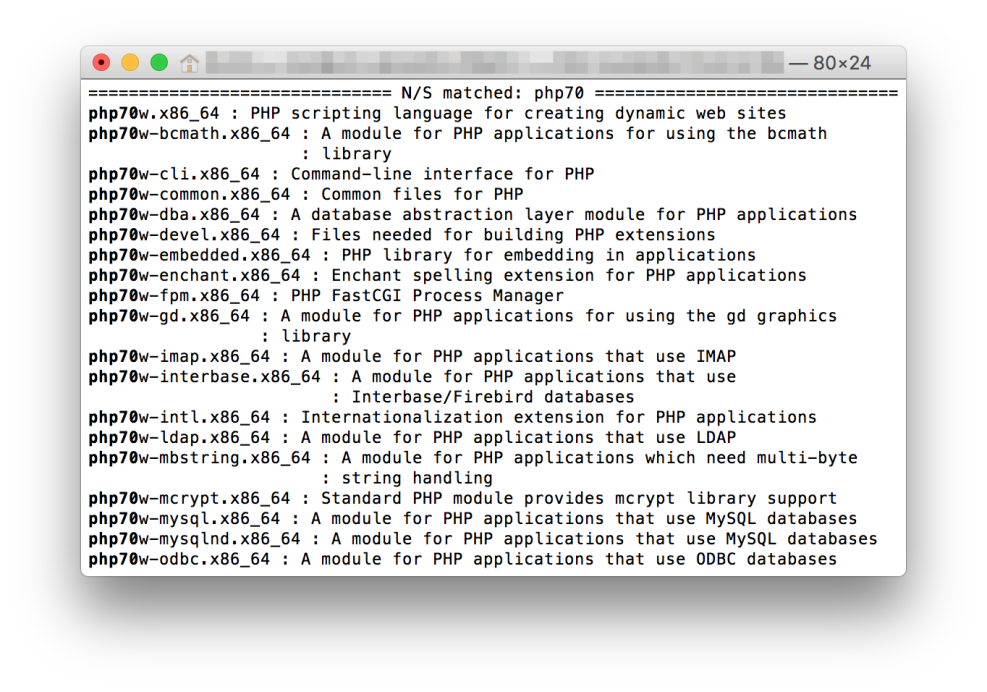Minimize the terminal using the yellow button
The height and width of the screenshot is (692, 987).
tap(130, 63)
